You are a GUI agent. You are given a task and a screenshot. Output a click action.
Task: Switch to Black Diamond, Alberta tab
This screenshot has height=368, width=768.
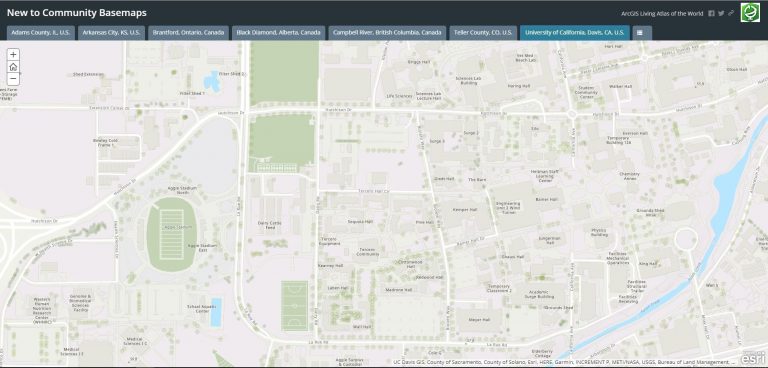pos(279,33)
